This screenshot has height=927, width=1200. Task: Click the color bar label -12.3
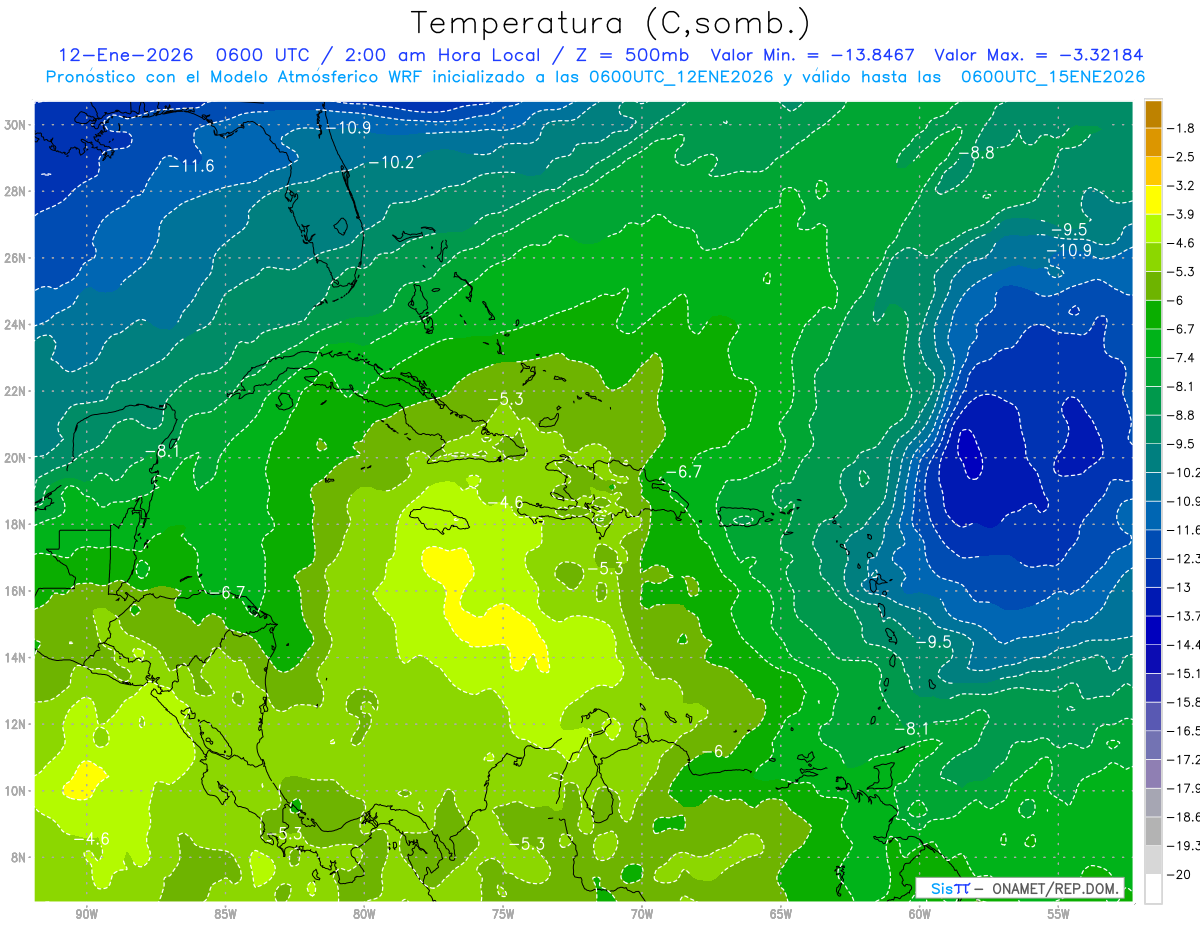1183,559
